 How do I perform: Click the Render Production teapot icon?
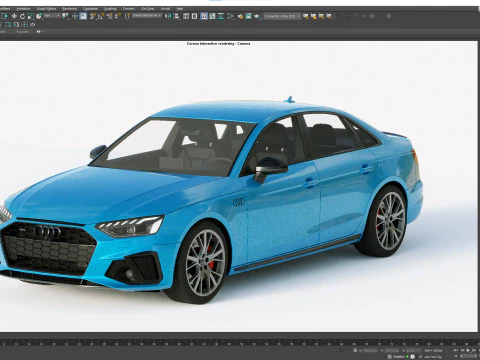tap(257, 16)
